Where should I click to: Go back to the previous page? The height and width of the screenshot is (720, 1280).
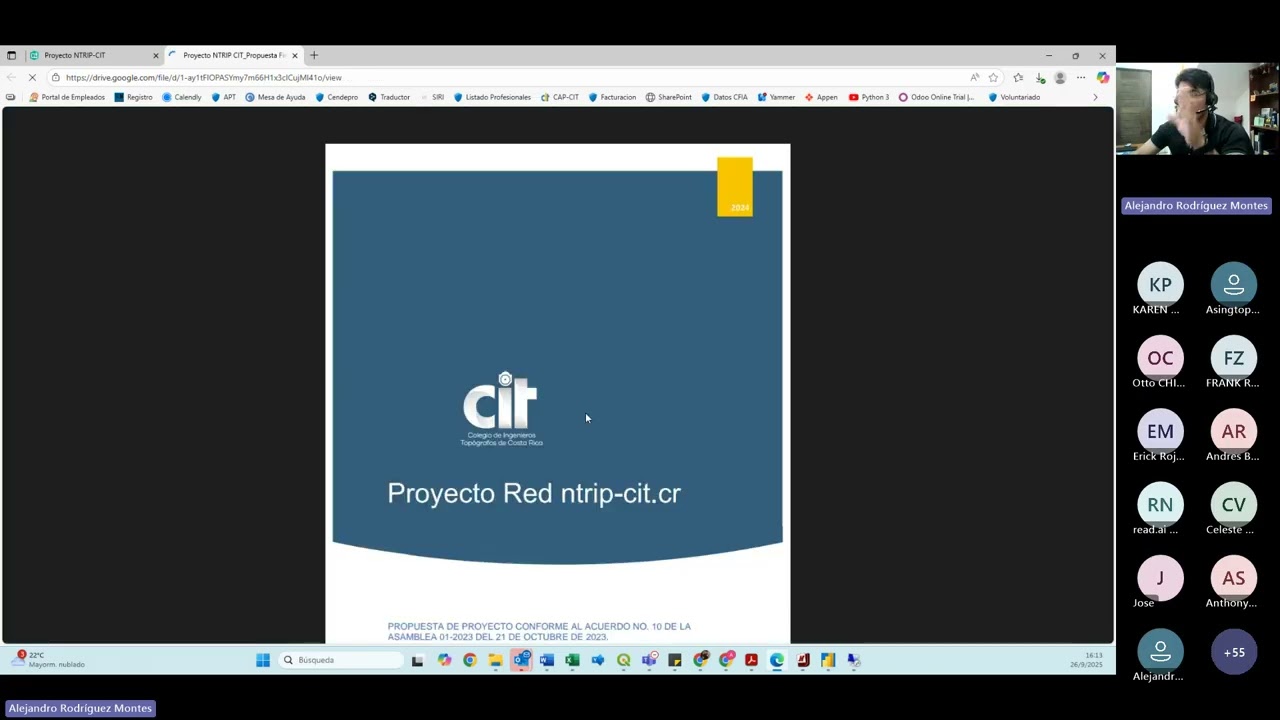tap(11, 77)
